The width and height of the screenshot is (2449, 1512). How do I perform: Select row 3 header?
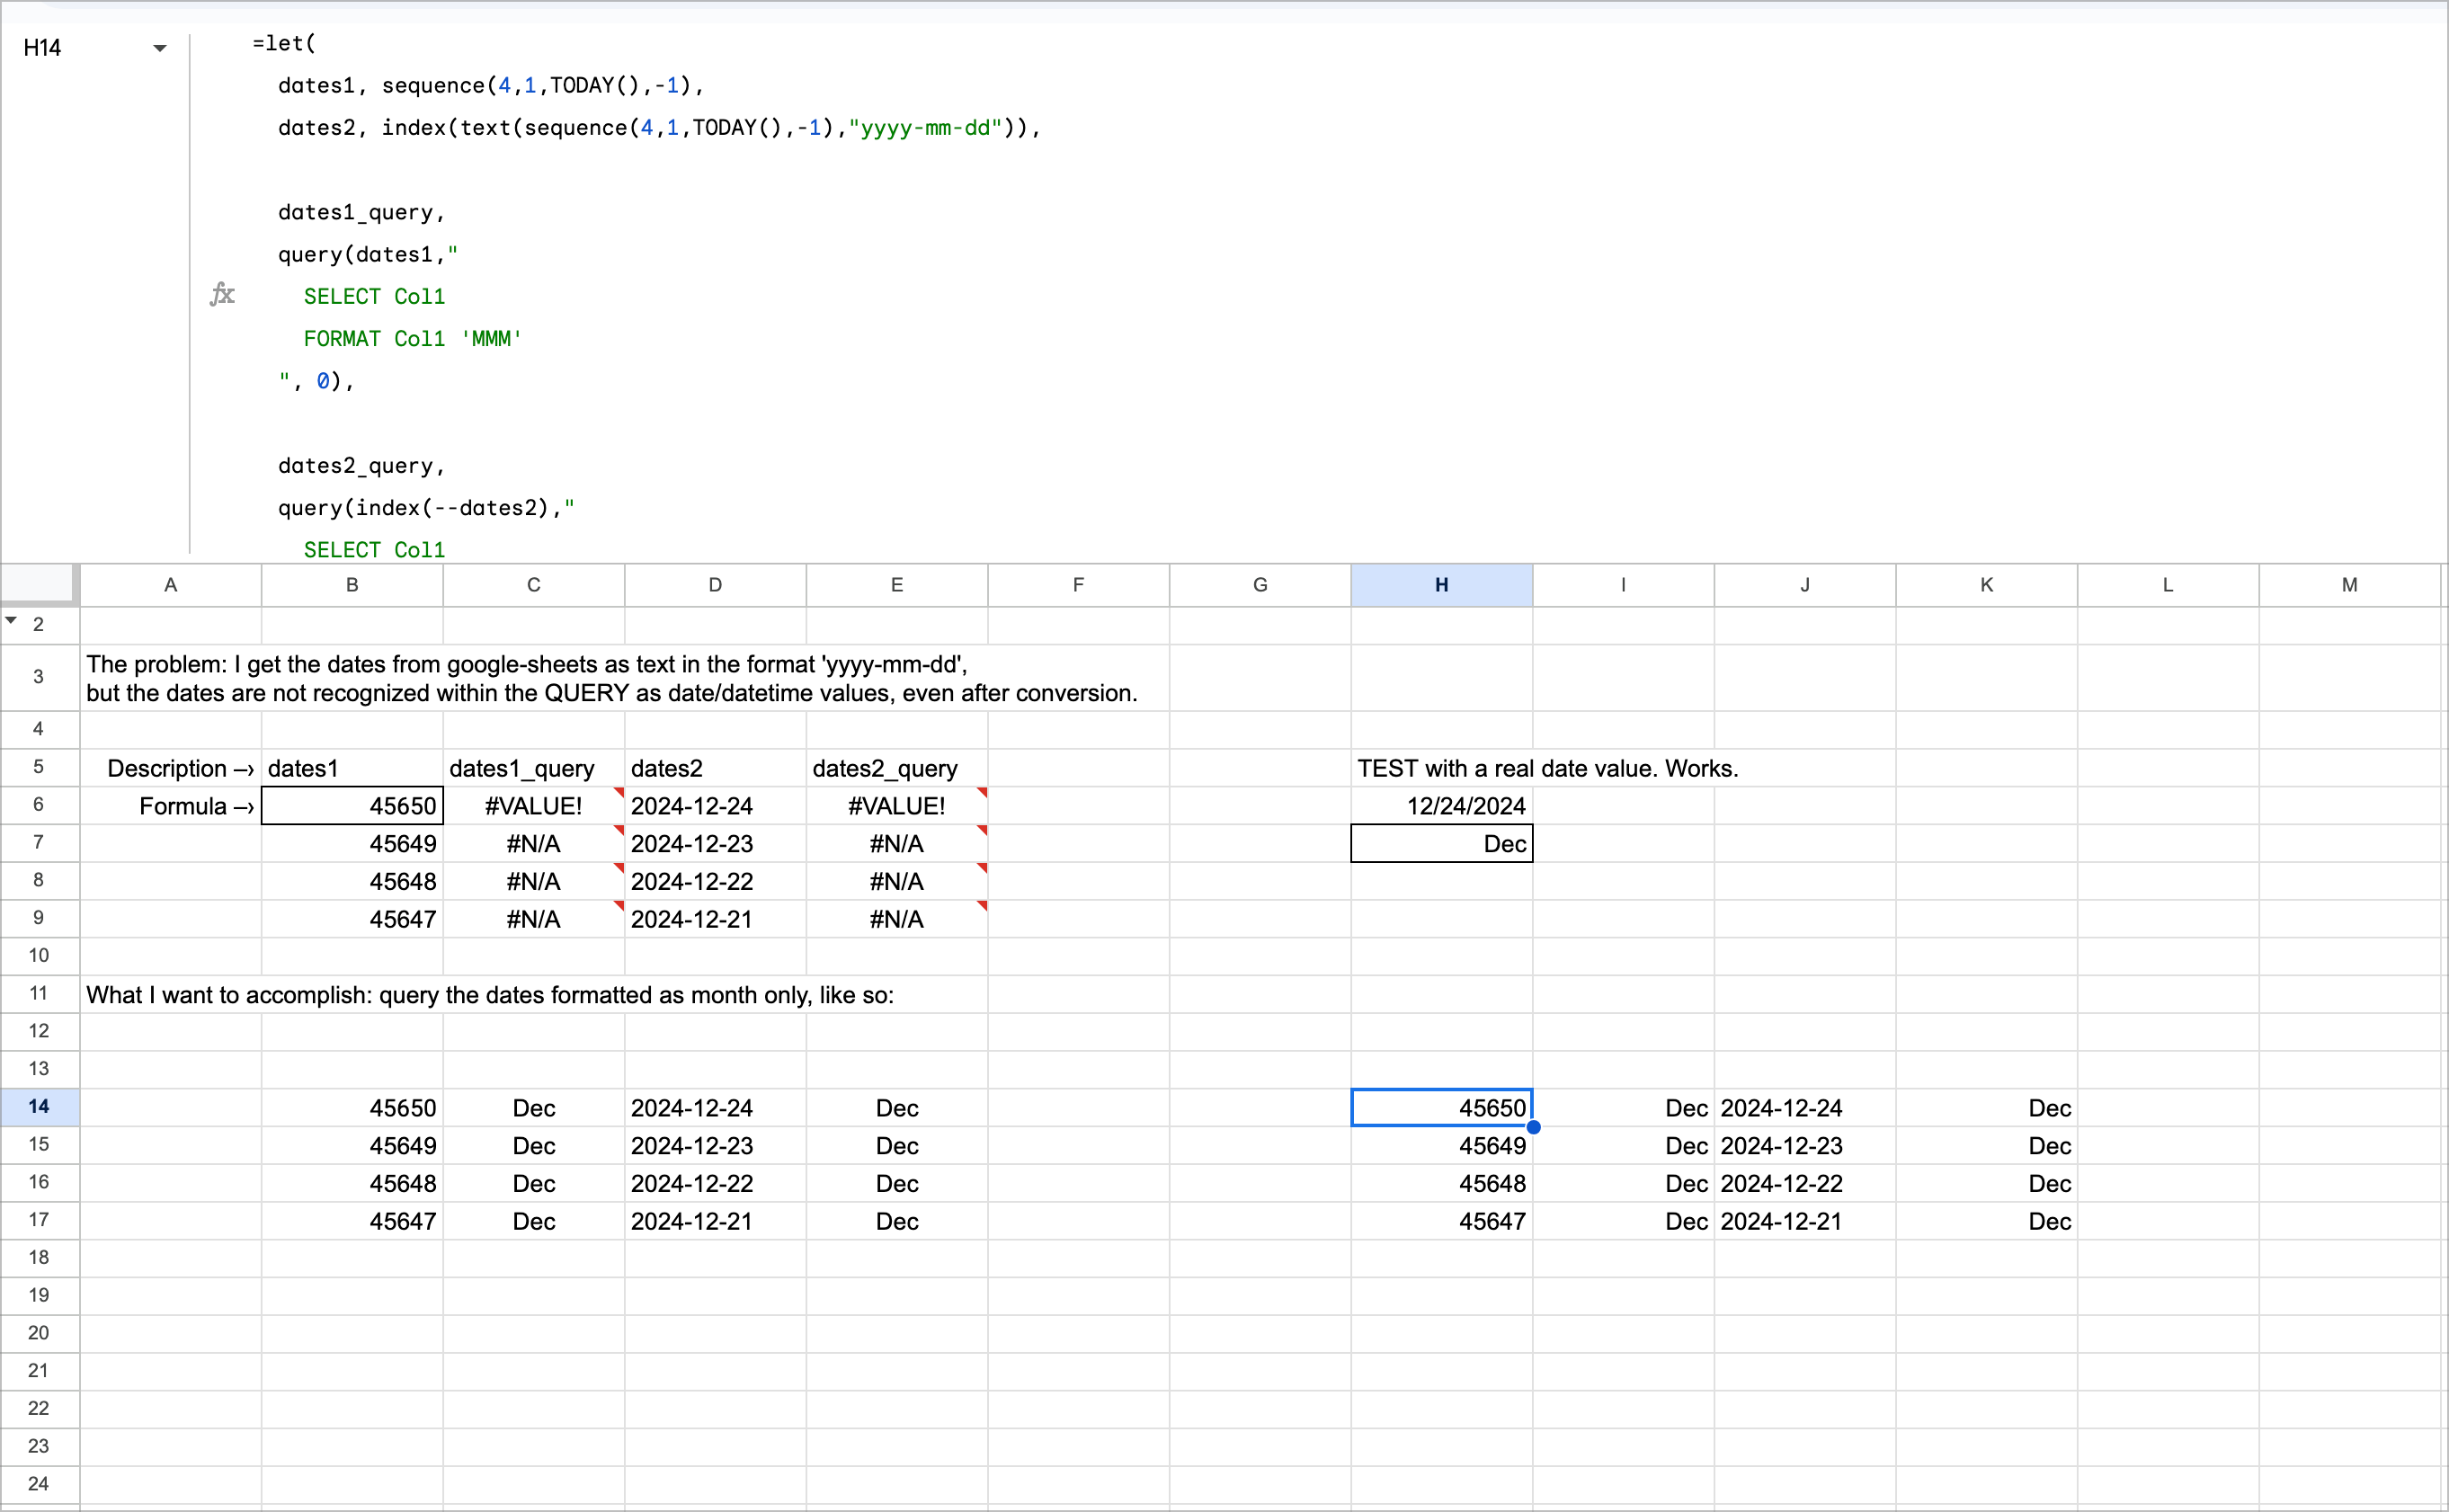pyautogui.click(x=39, y=677)
